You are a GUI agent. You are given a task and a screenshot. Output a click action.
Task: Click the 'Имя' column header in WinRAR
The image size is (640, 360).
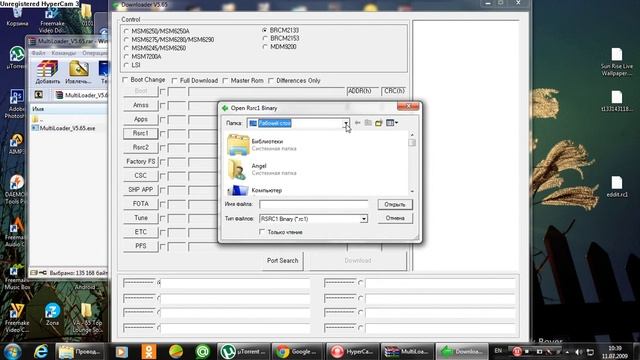coord(38,109)
